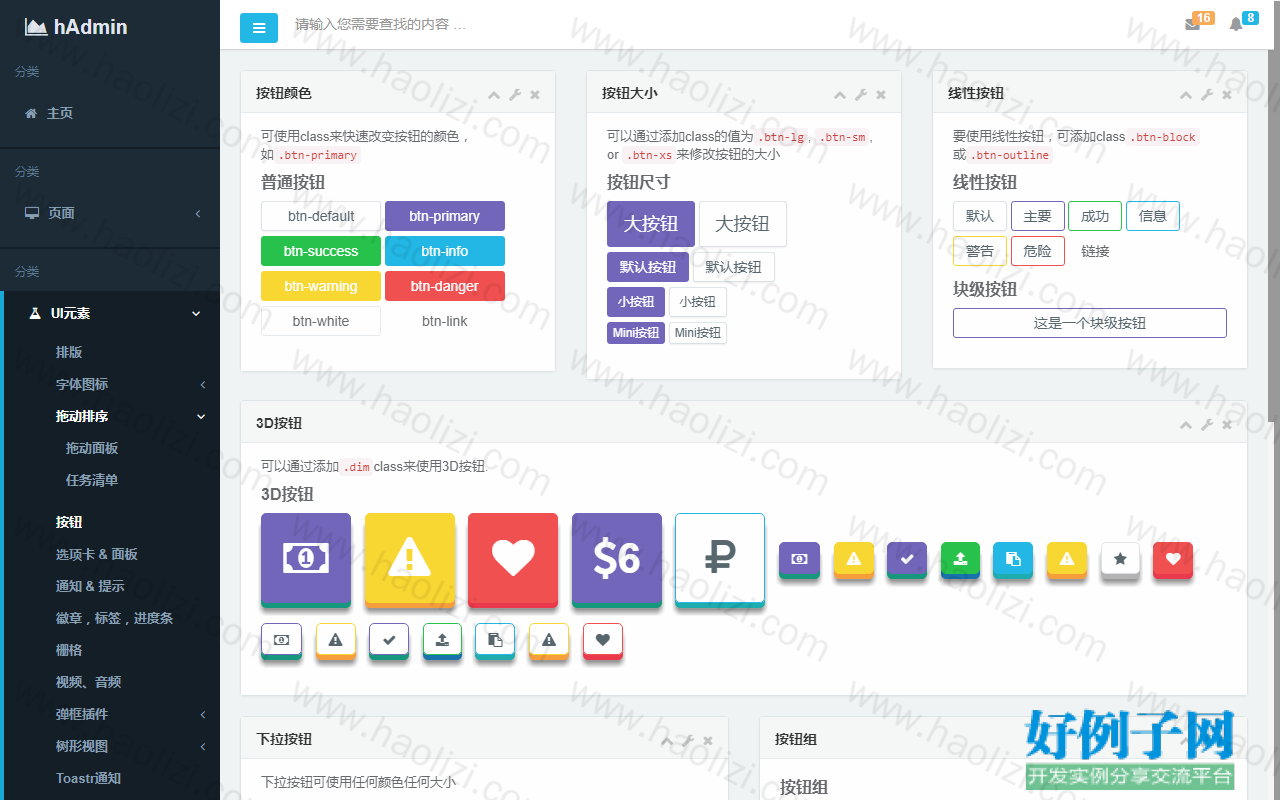Click the large yellow warning 3D button
This screenshot has width=1280, height=800.
410,560
